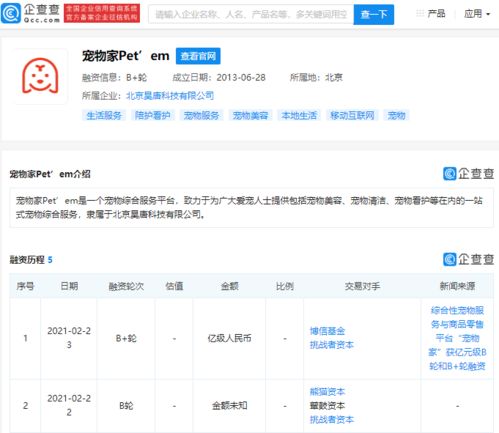Click the 宠物家Pet'em介绍 heading
This screenshot has height=433, width=499.
pyautogui.click(x=50, y=174)
